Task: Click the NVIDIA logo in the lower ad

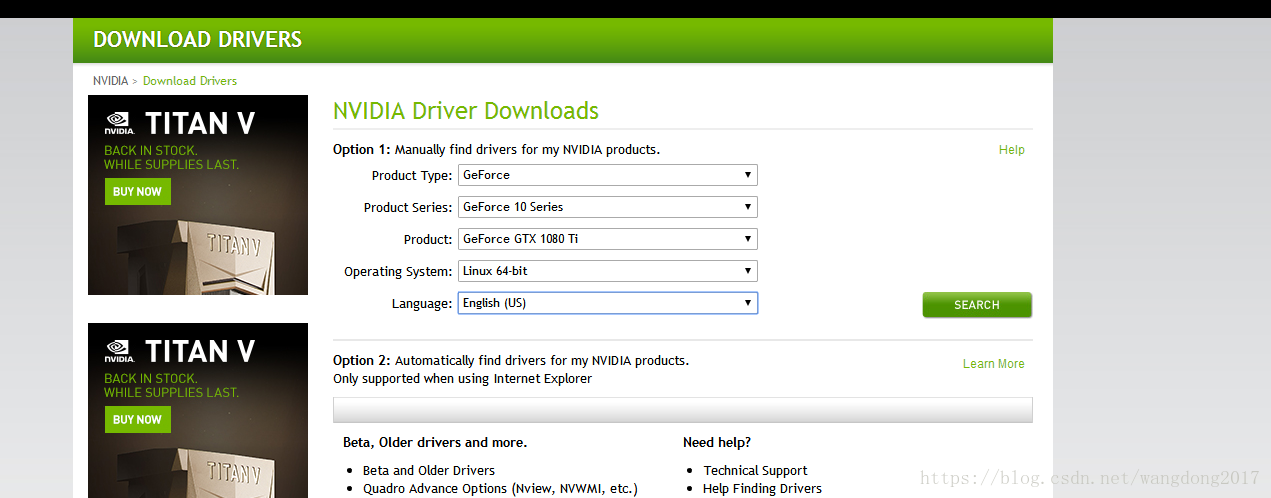Action: (119, 352)
